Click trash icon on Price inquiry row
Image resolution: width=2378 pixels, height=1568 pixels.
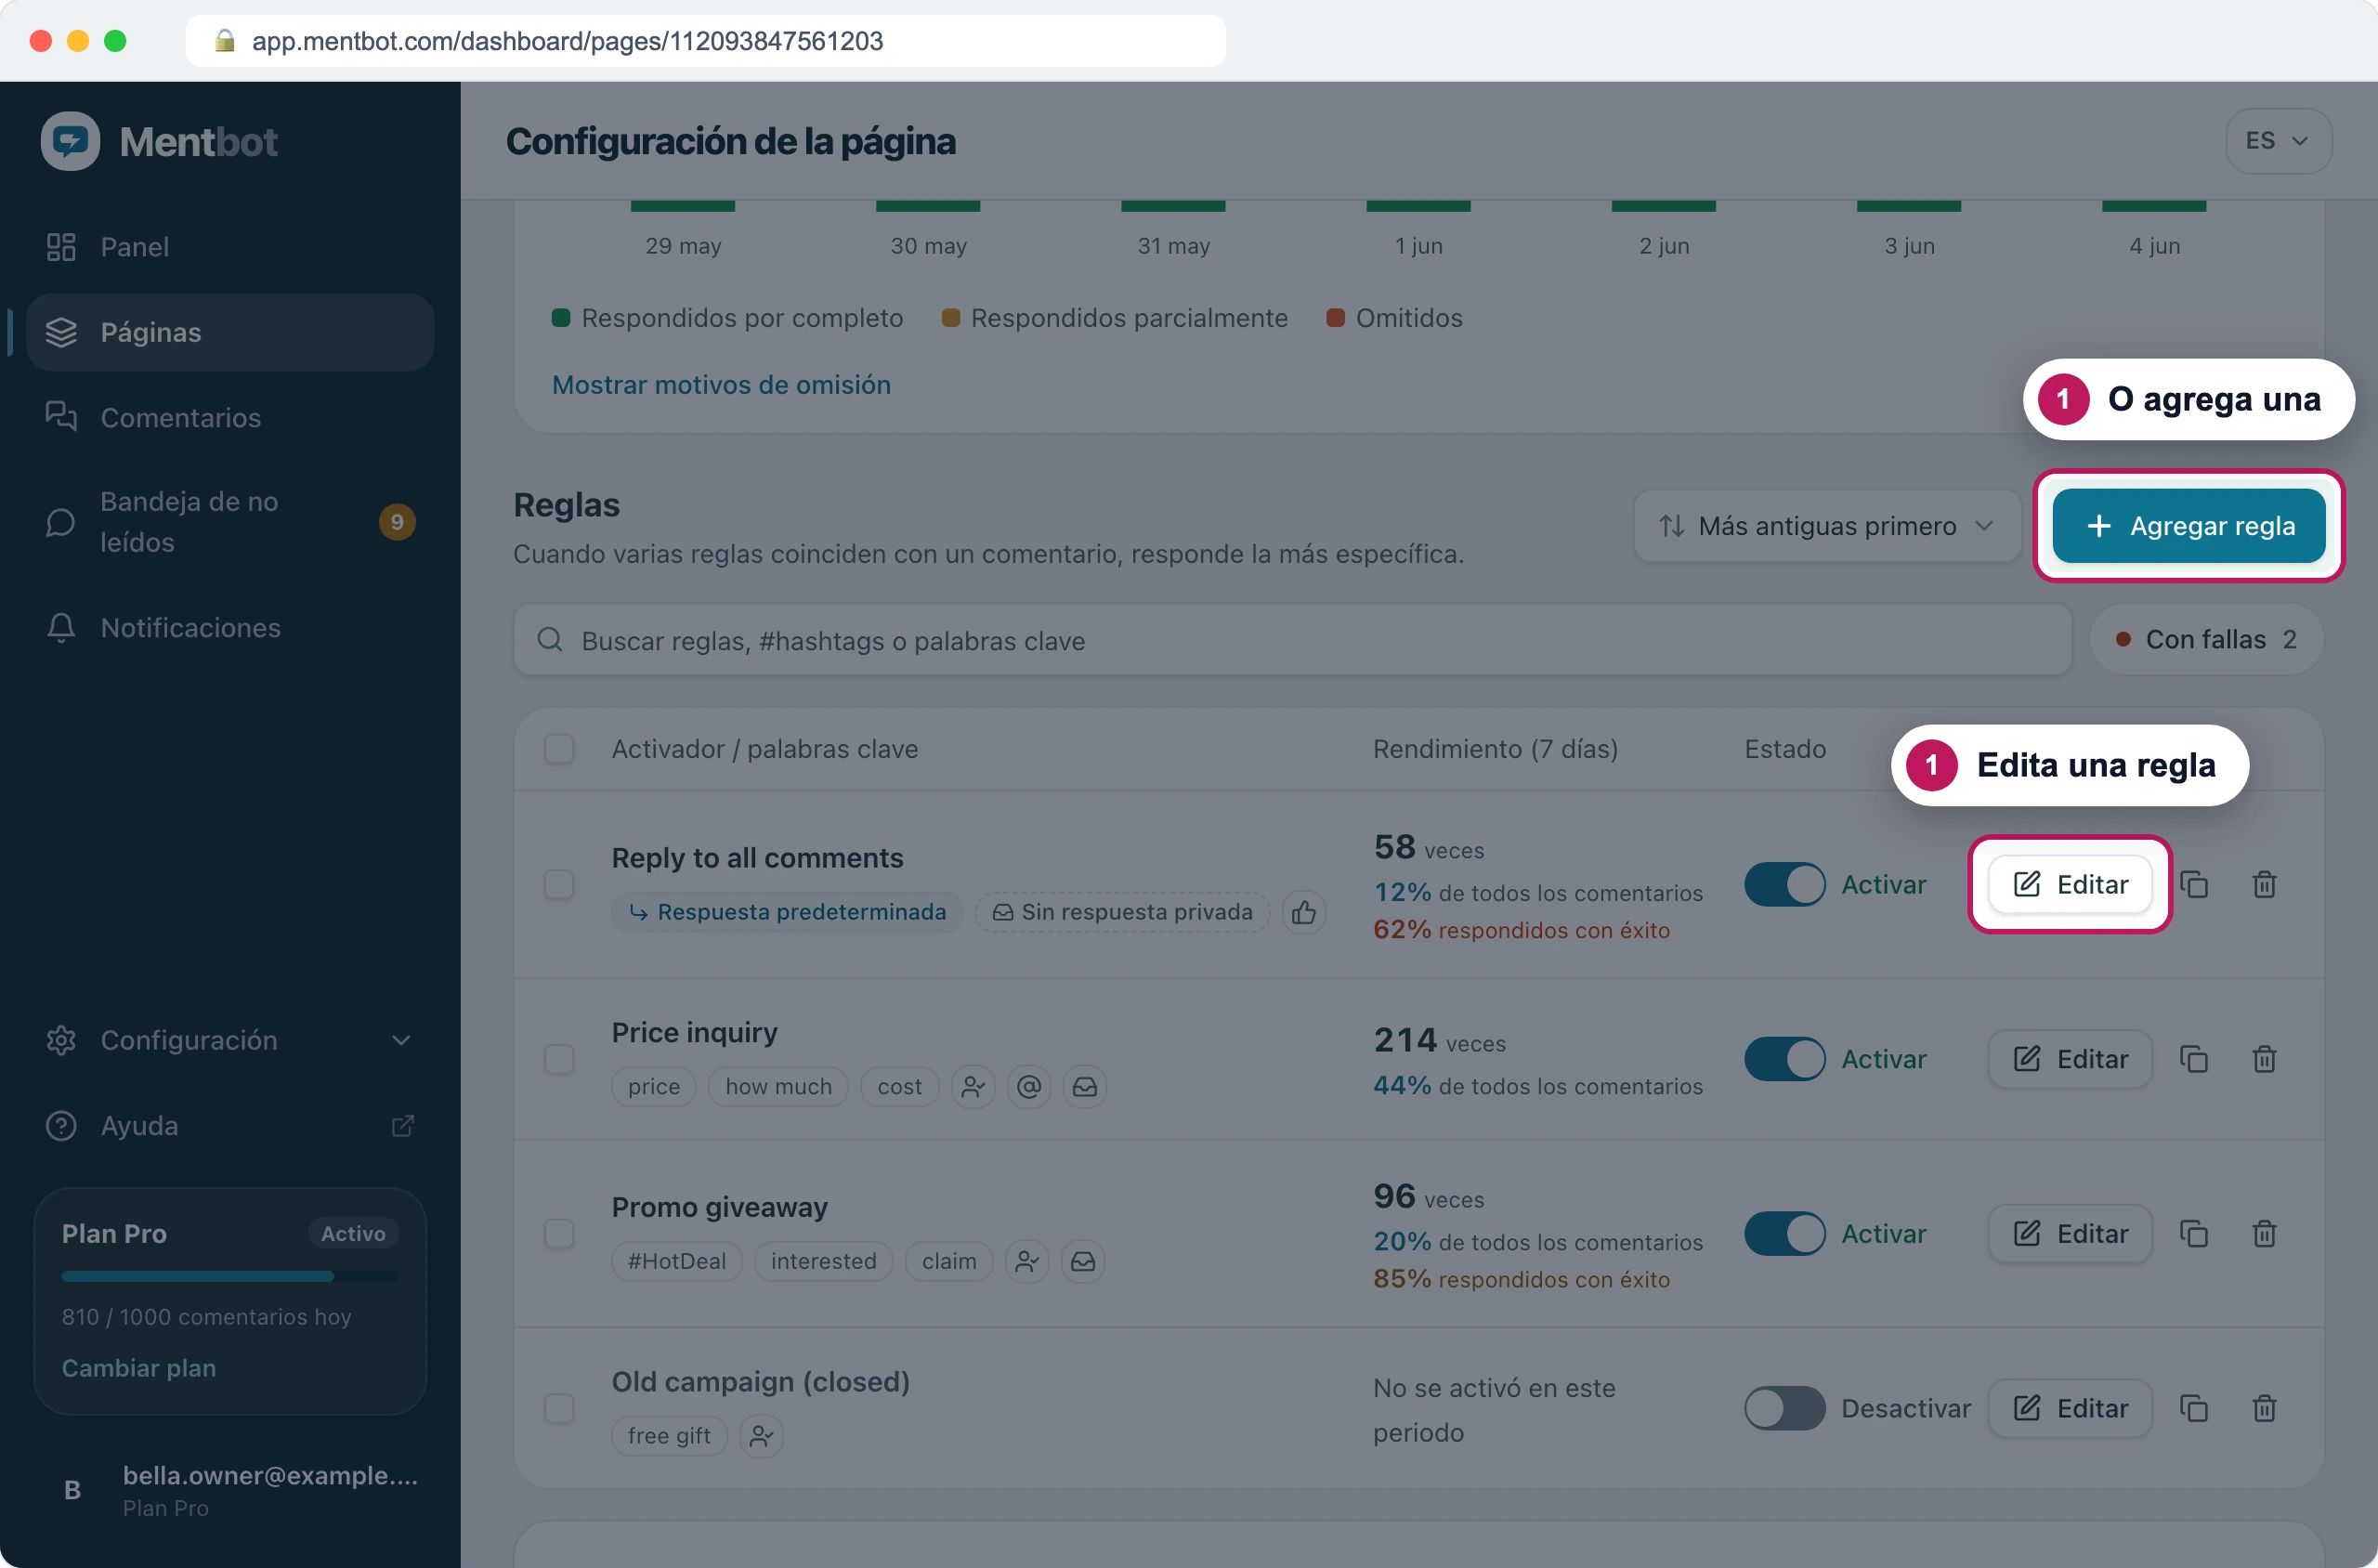click(2264, 1059)
